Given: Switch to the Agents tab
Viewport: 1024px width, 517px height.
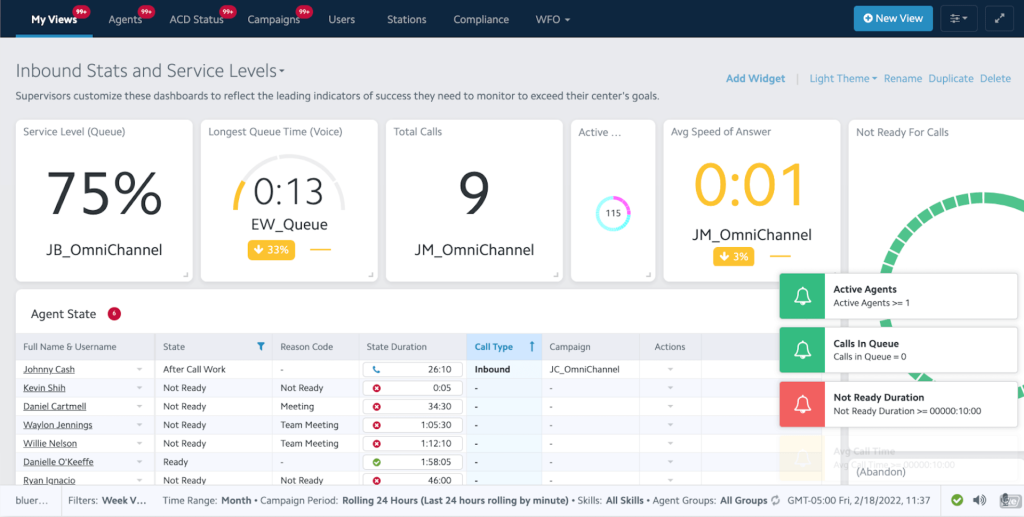Looking at the screenshot, I should 125,20.
